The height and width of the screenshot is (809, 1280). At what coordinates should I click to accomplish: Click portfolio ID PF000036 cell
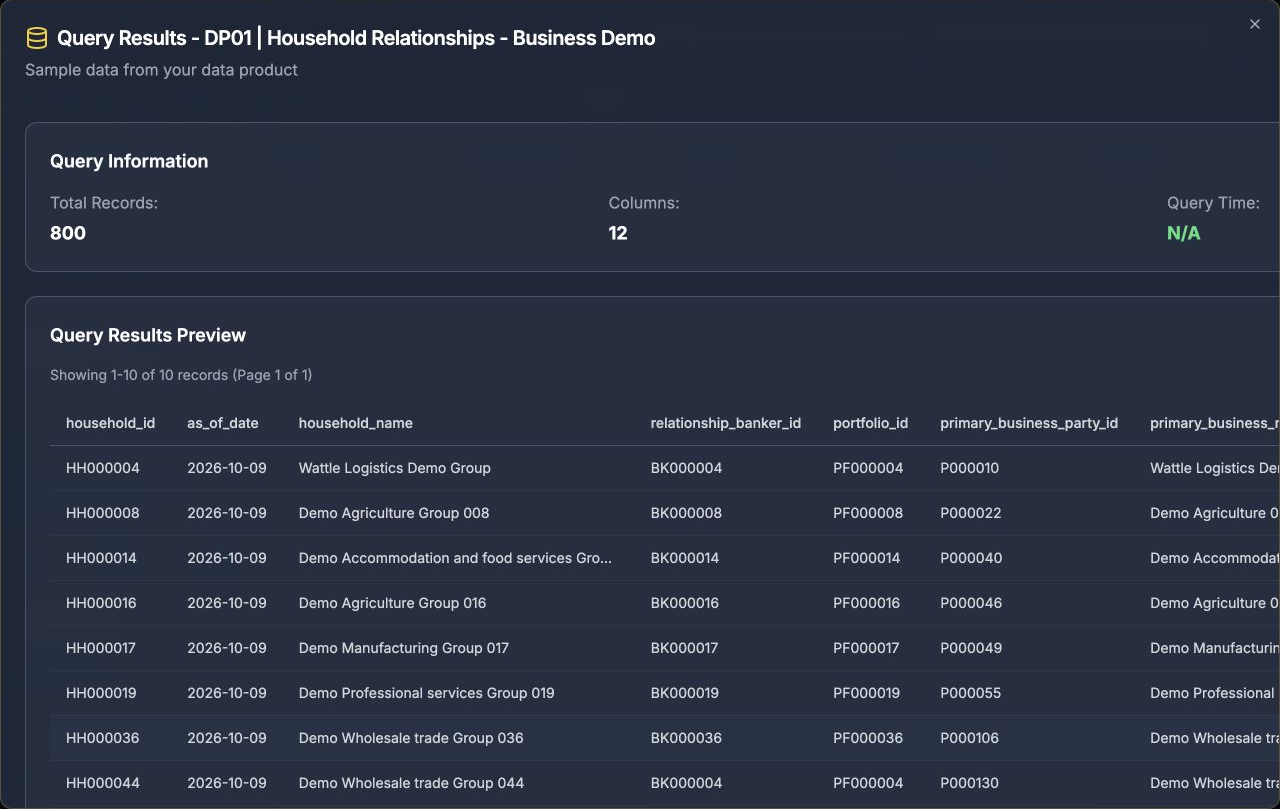tap(868, 738)
